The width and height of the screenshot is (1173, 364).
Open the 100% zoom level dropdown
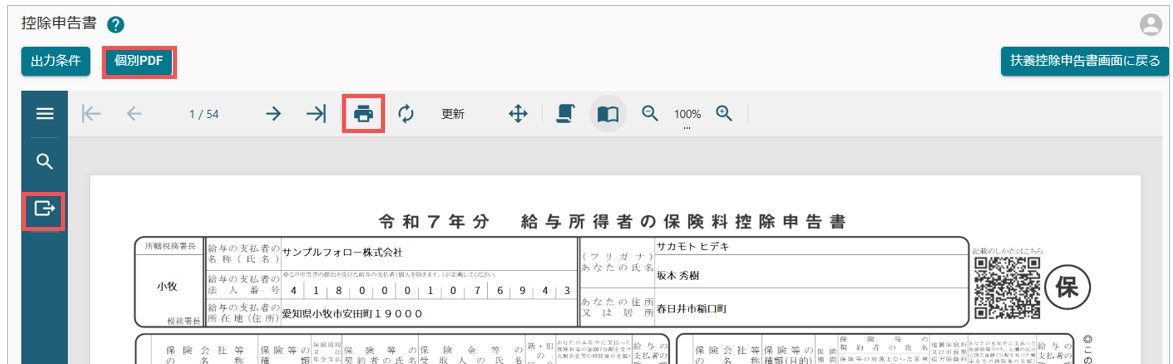coord(687,115)
